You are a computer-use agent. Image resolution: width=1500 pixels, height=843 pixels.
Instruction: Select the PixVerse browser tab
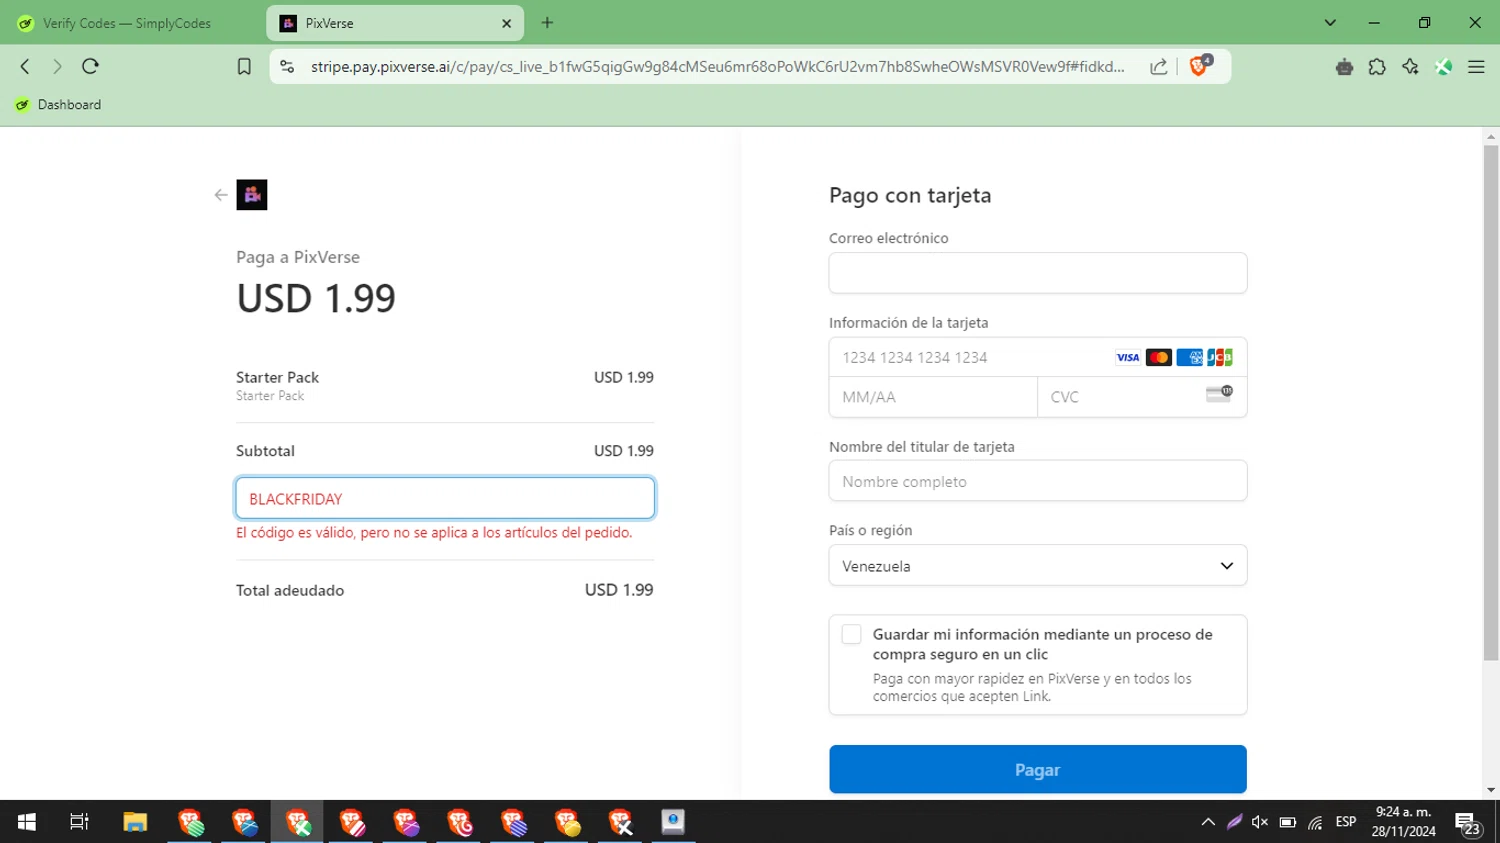[x=394, y=23]
